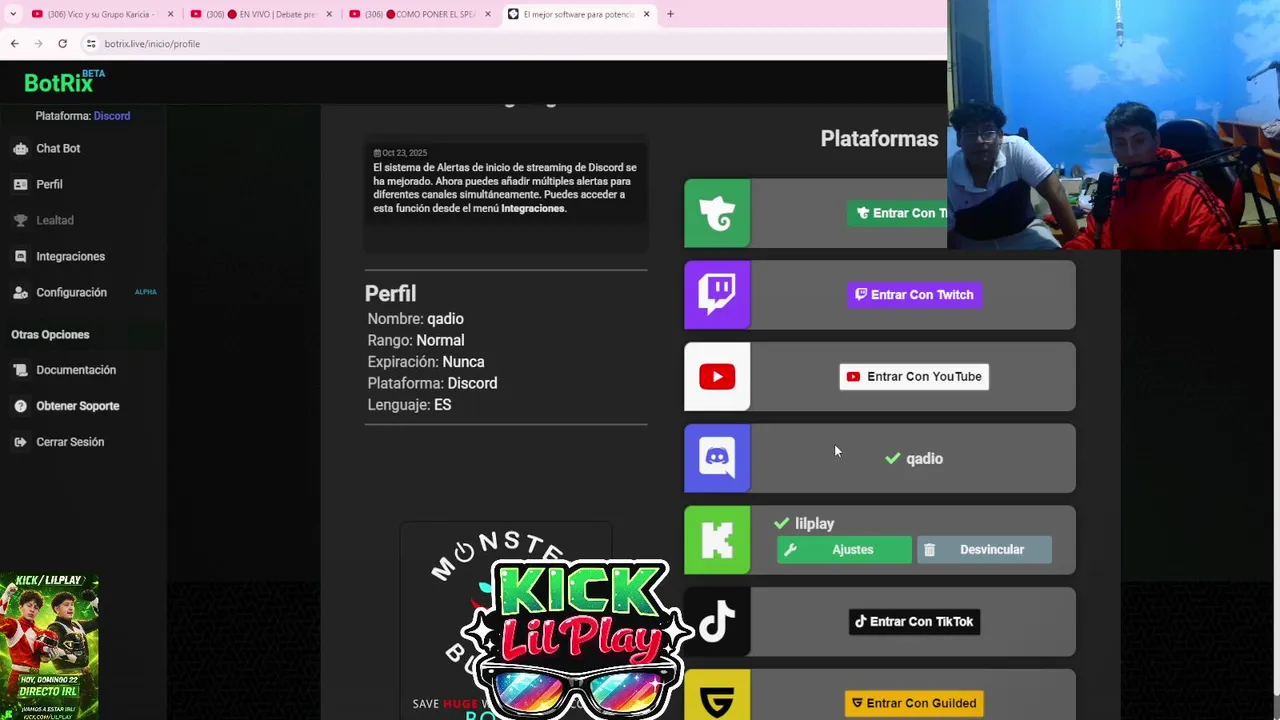This screenshot has width=1280, height=720.
Task: Open the Documentación link
Action: pyautogui.click(x=76, y=370)
